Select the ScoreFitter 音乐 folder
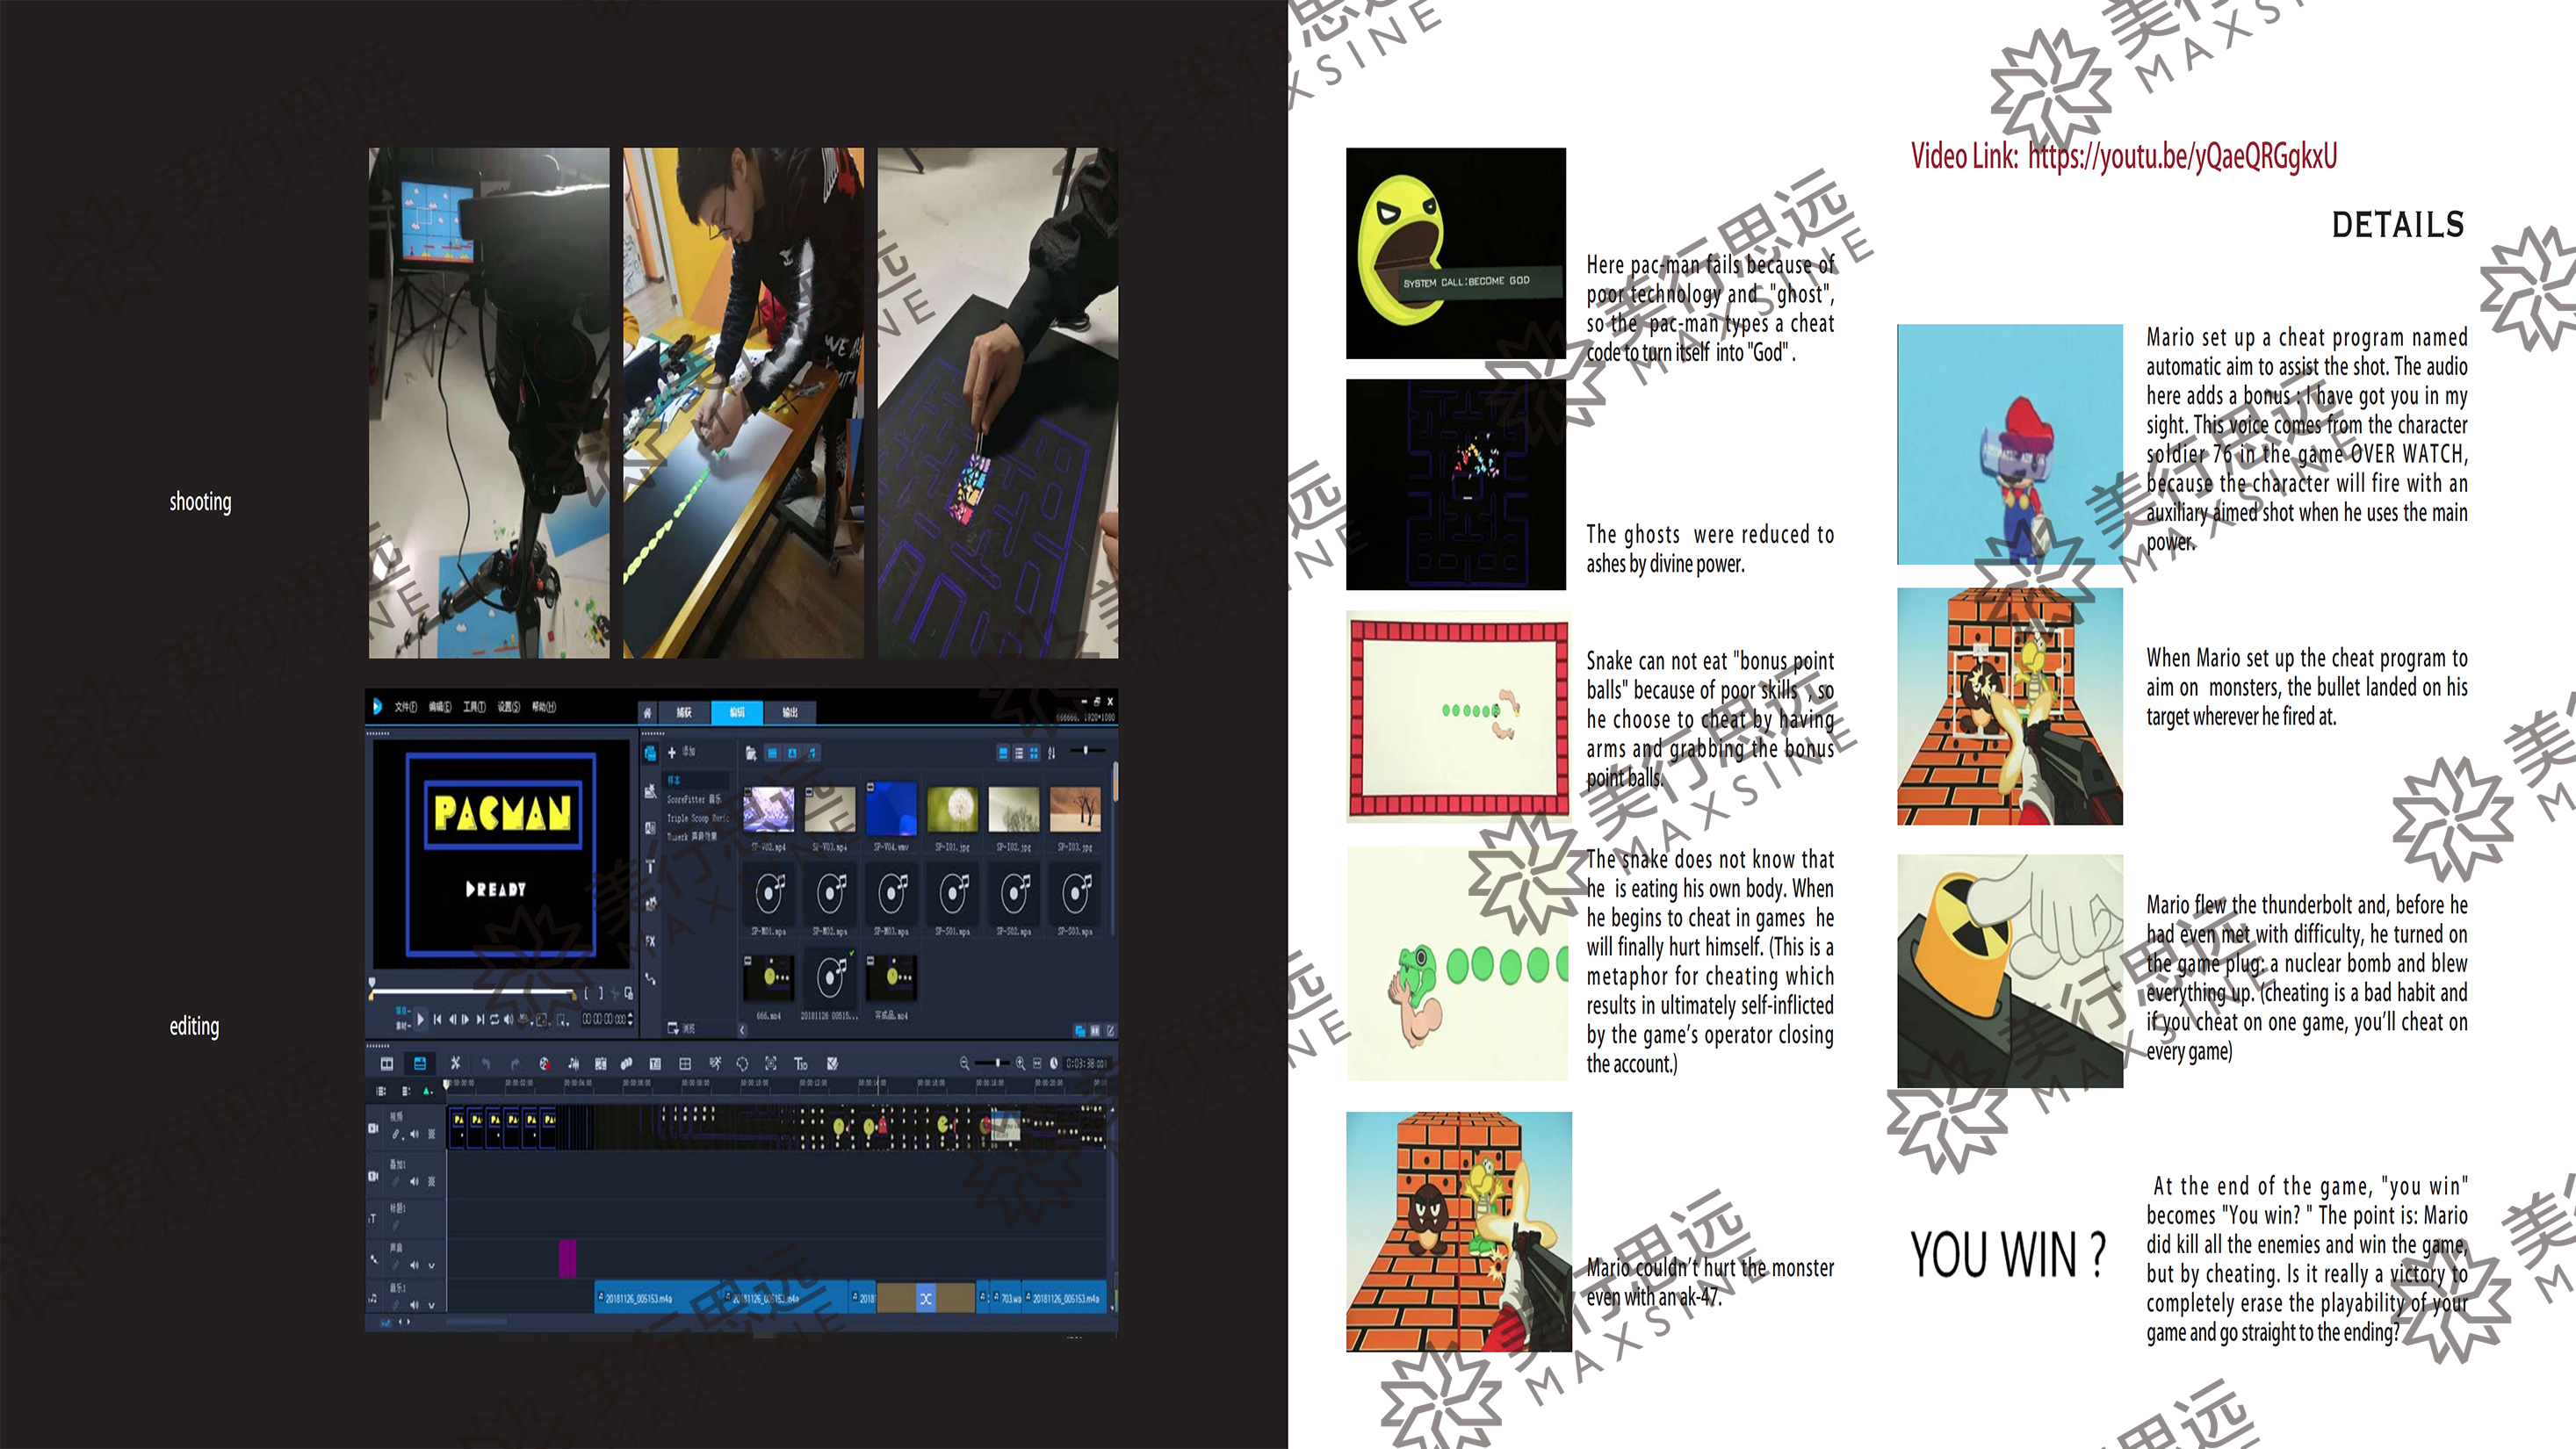Viewport: 2576px width, 1449px height. coord(694,800)
